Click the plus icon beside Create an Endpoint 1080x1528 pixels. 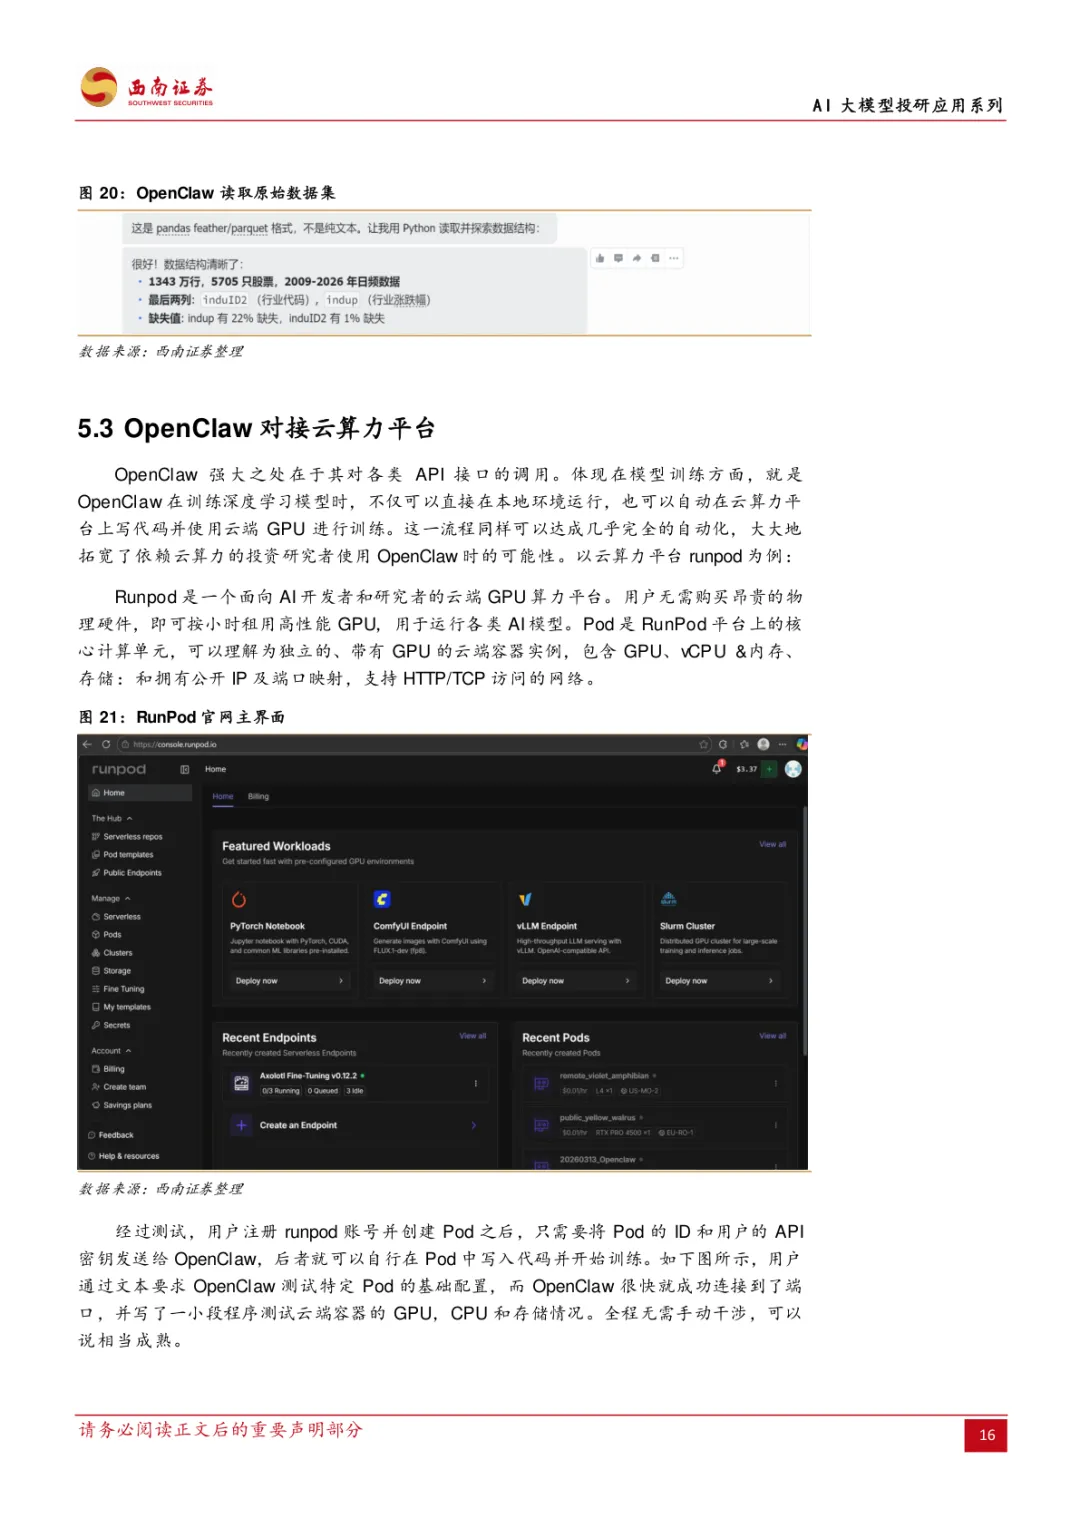[241, 1125]
